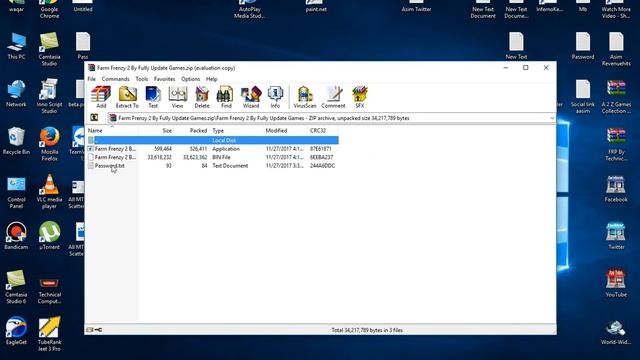
Task: Select TubeRank Jeet 3 Pro desktop icon
Action: 49,334
